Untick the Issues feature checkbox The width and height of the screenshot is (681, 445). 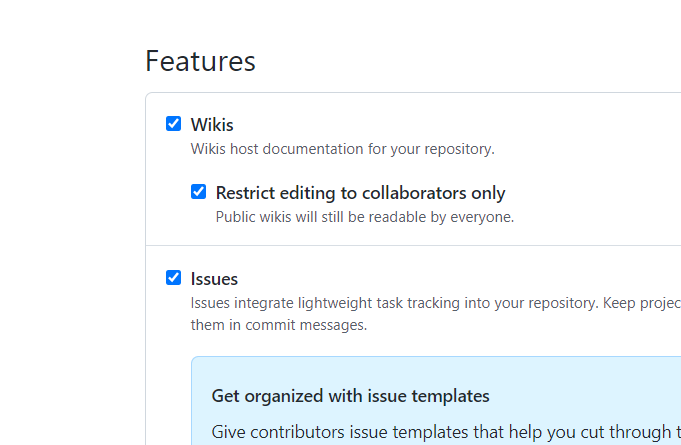pos(174,278)
